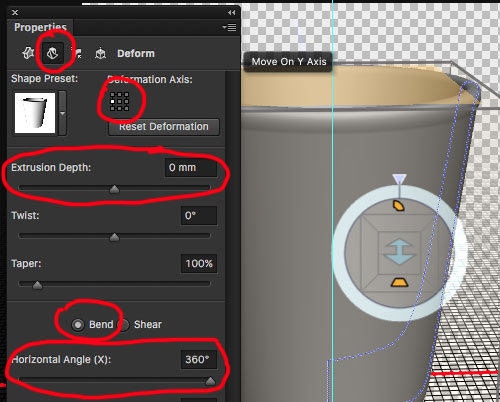Select the Cap properties icon

coord(77,53)
